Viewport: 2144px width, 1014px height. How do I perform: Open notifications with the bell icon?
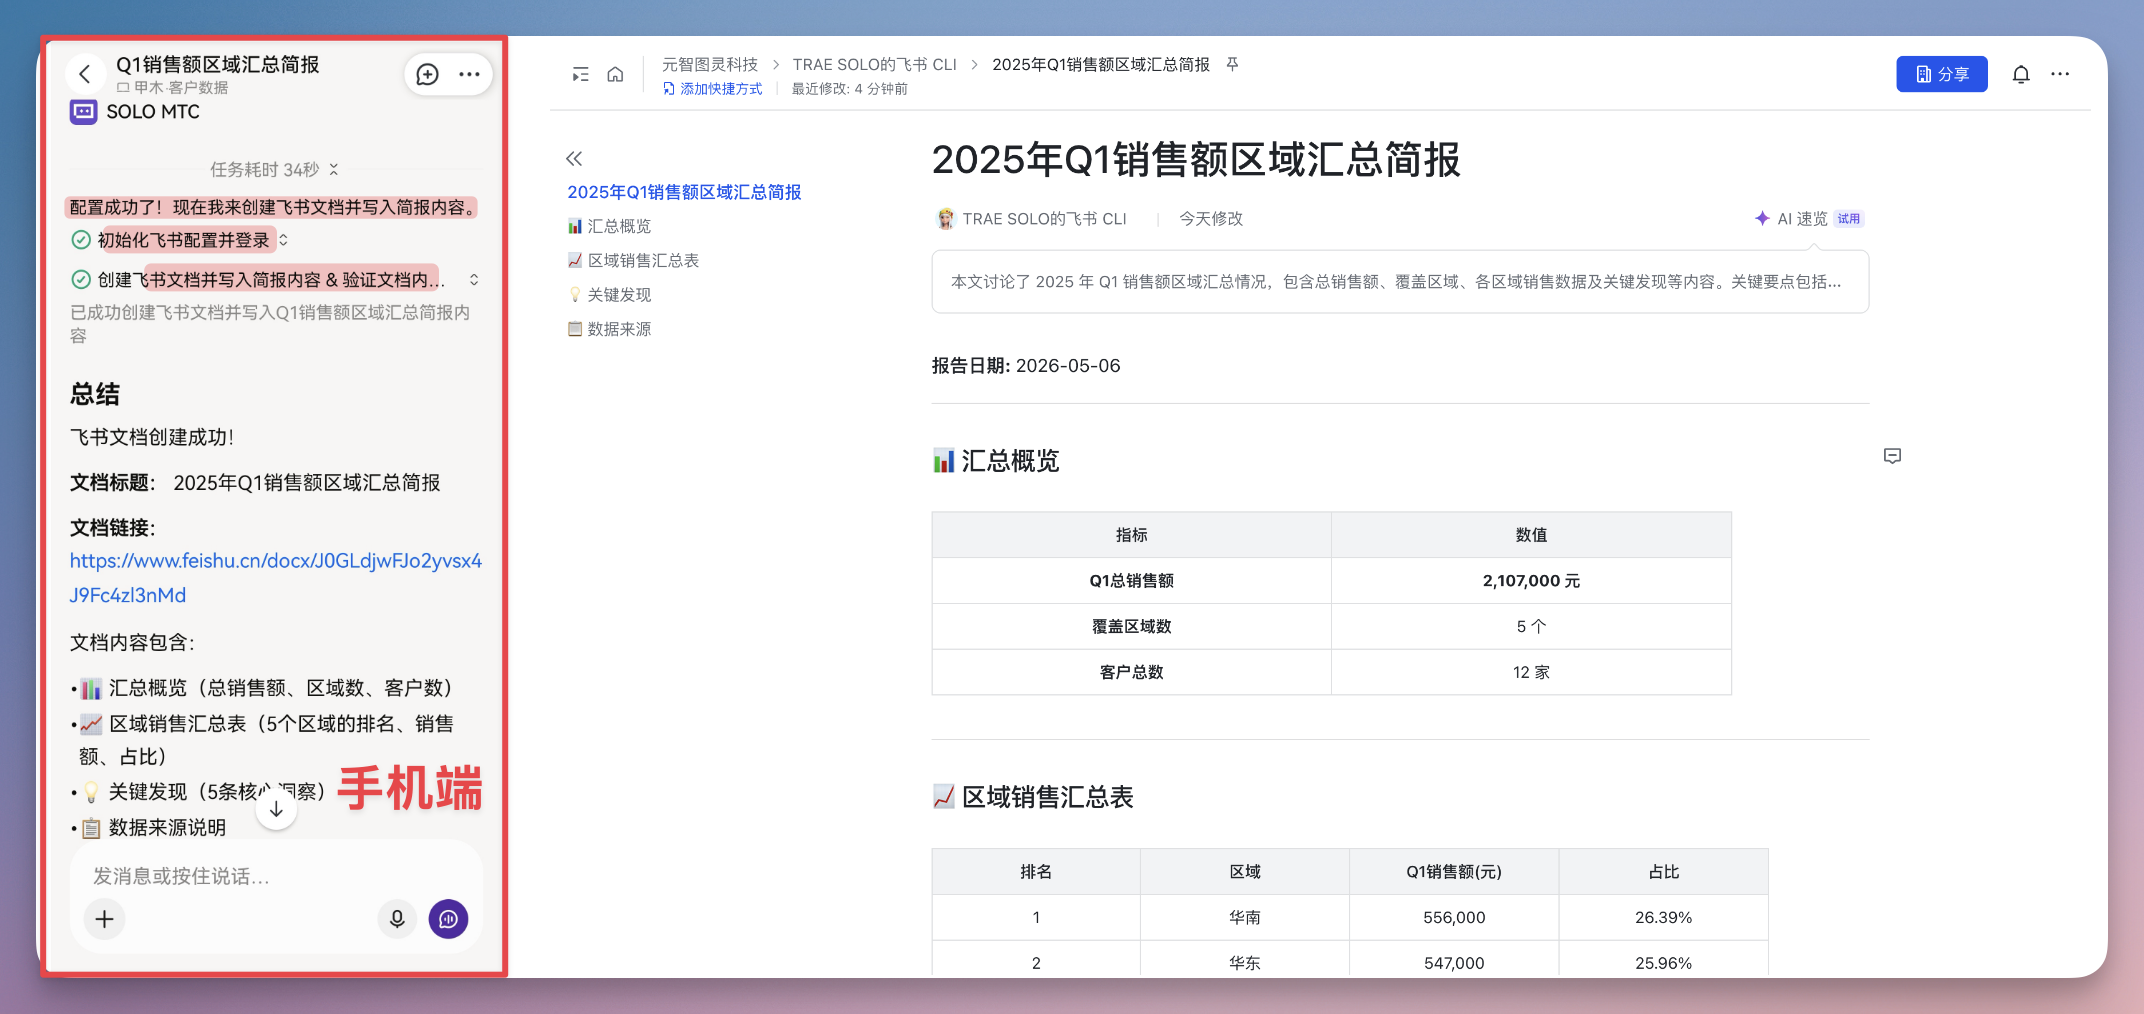click(x=2021, y=74)
